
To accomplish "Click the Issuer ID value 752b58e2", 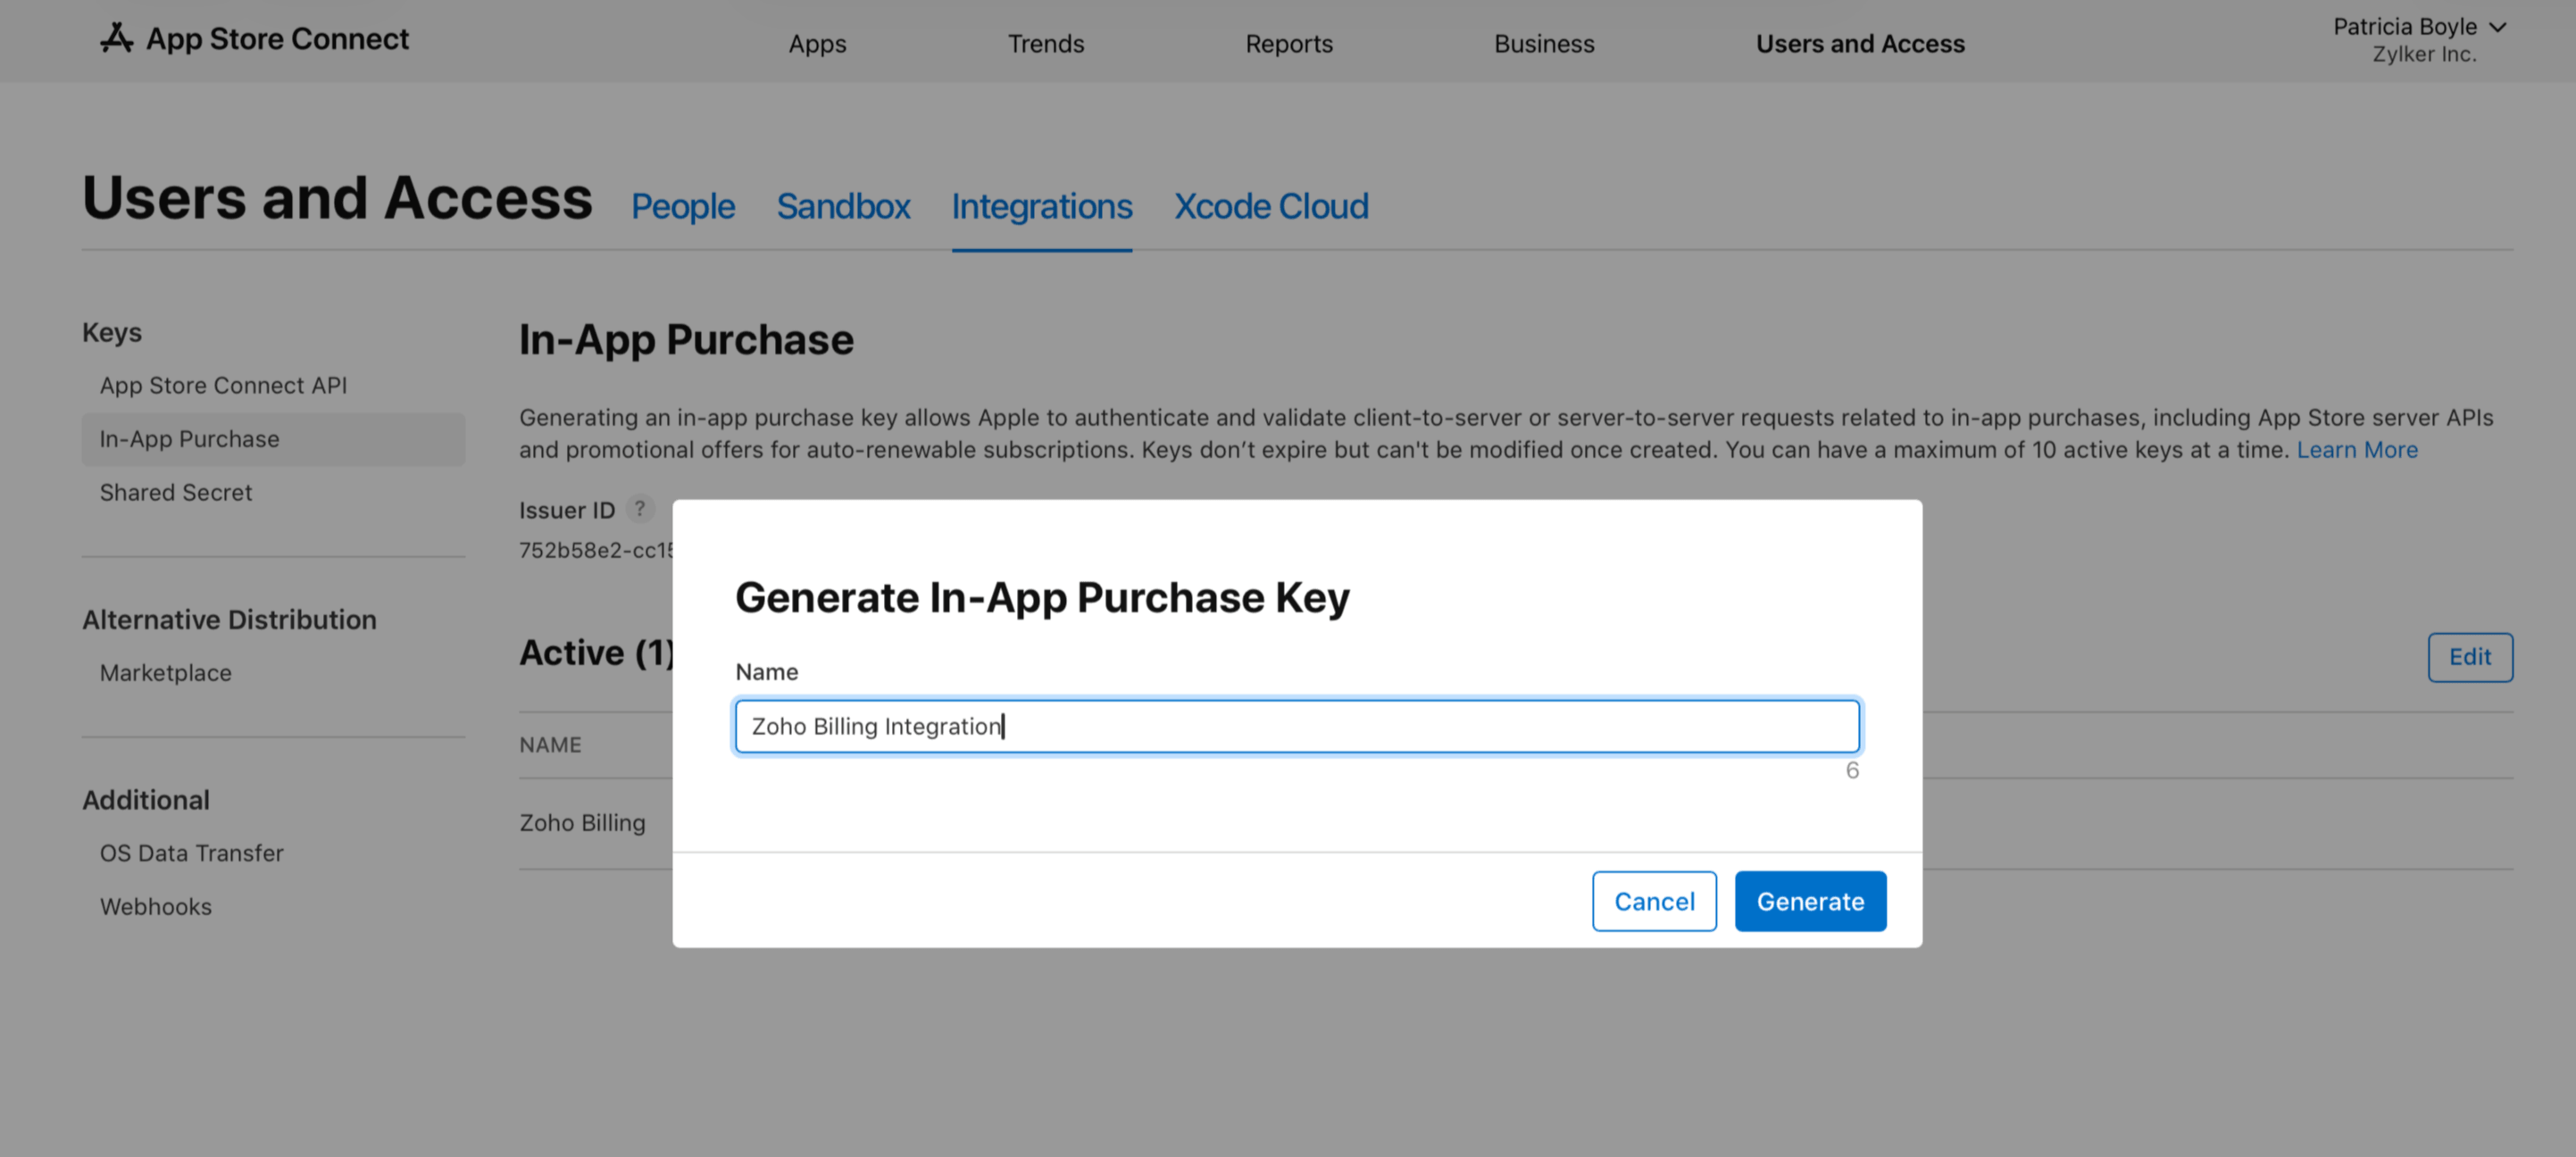I will pyautogui.click(x=596, y=550).
